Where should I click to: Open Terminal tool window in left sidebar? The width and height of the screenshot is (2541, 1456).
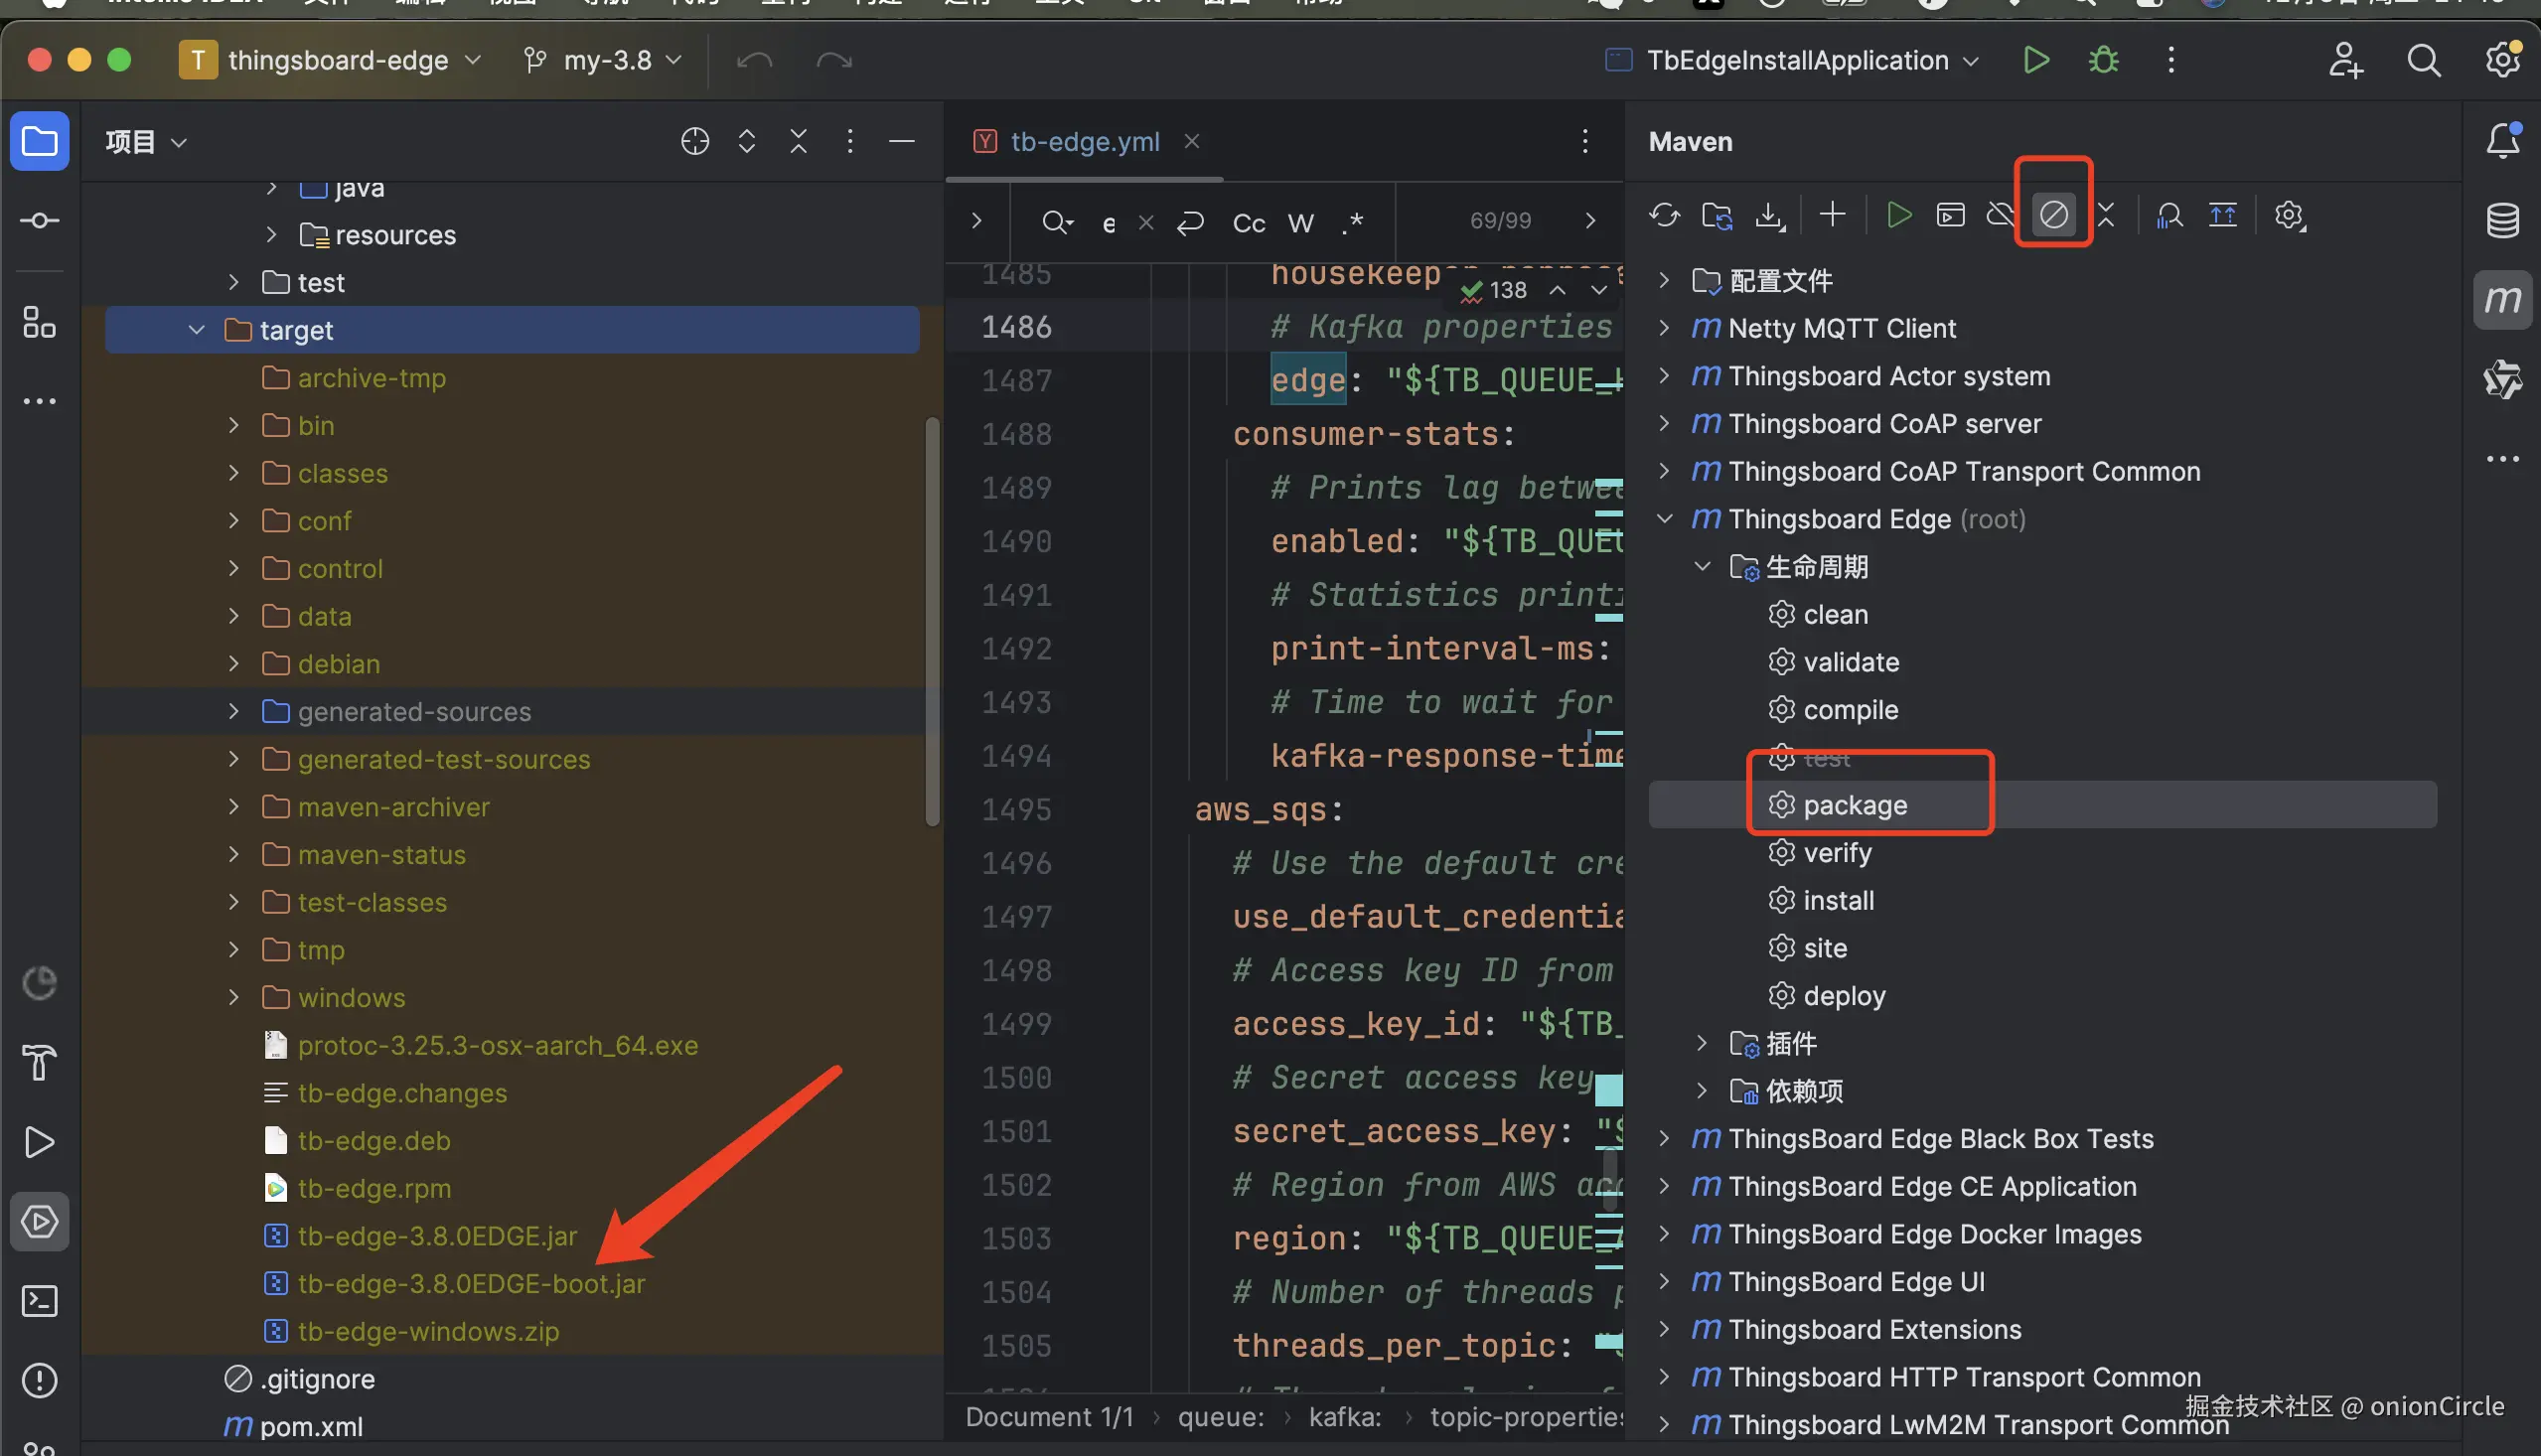tap(39, 1301)
